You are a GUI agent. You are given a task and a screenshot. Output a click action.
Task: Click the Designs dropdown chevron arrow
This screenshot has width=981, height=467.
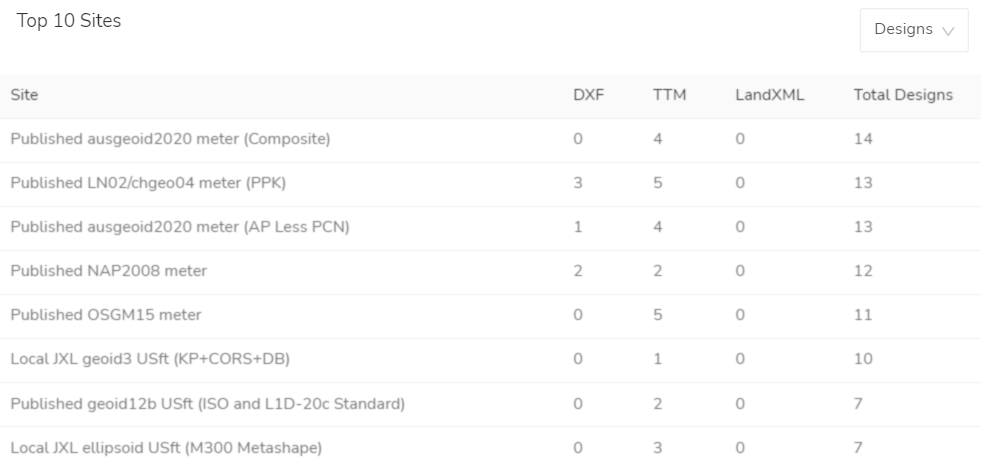948,31
